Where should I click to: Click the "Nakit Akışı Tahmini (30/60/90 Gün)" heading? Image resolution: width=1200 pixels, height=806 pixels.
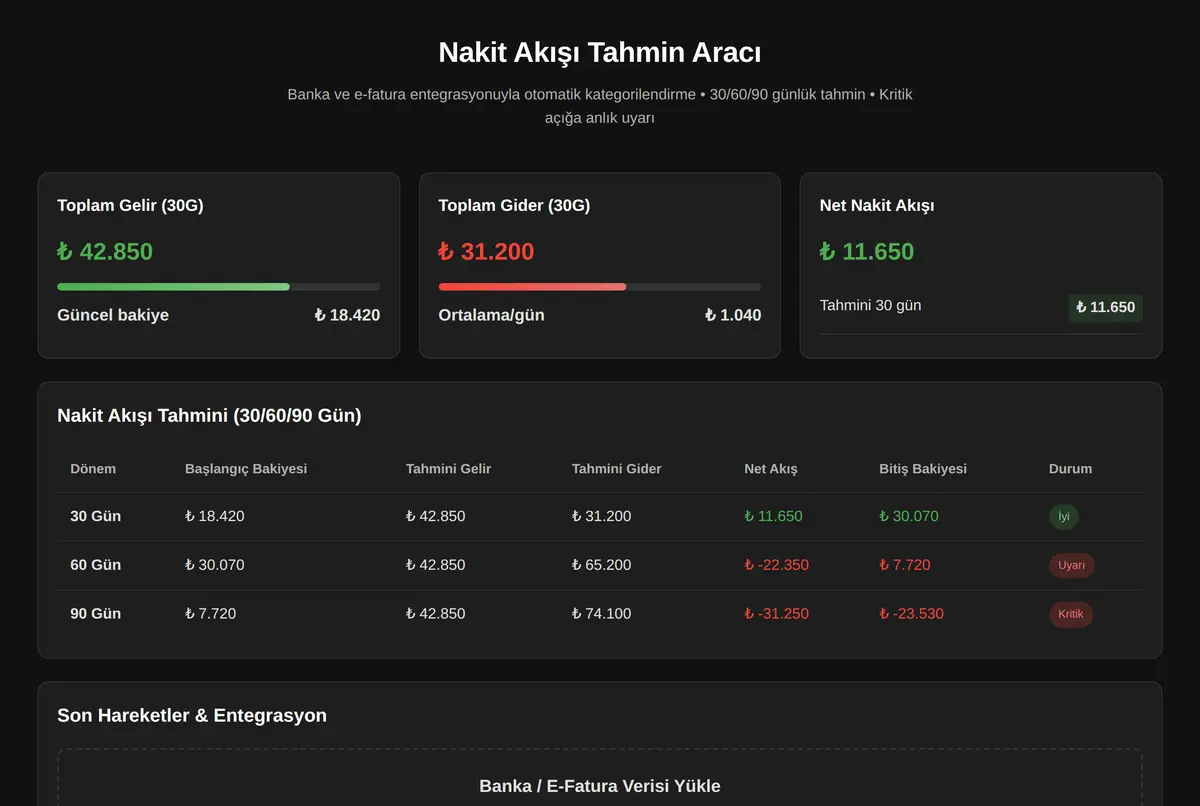(x=209, y=416)
